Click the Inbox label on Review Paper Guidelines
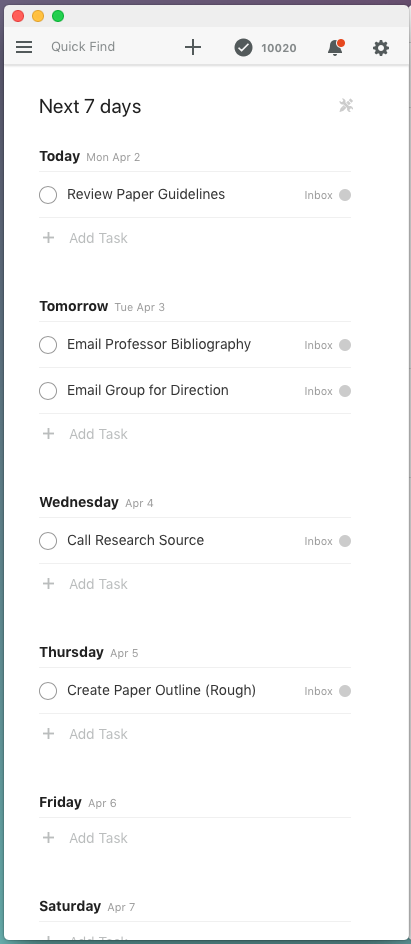This screenshot has height=944, width=411. coord(318,195)
